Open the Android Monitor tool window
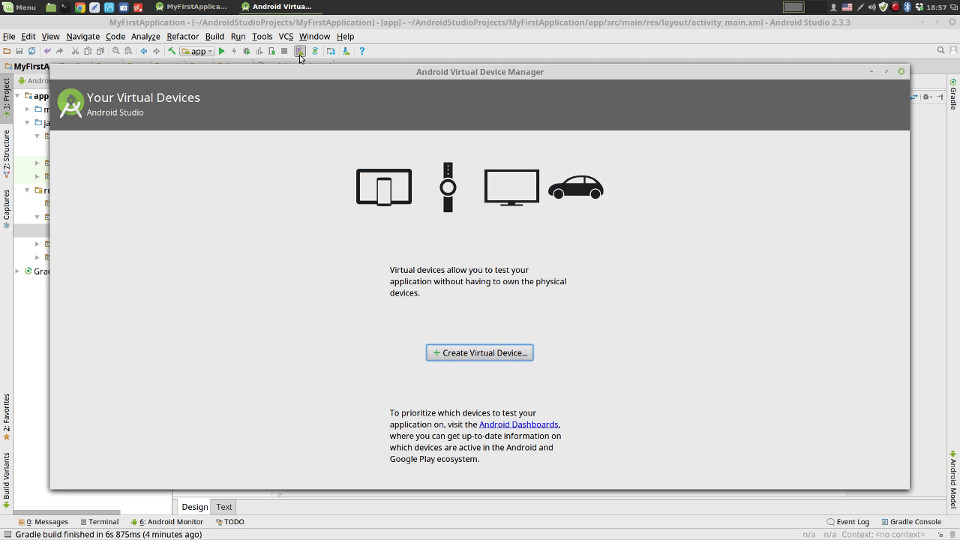 [x=167, y=522]
